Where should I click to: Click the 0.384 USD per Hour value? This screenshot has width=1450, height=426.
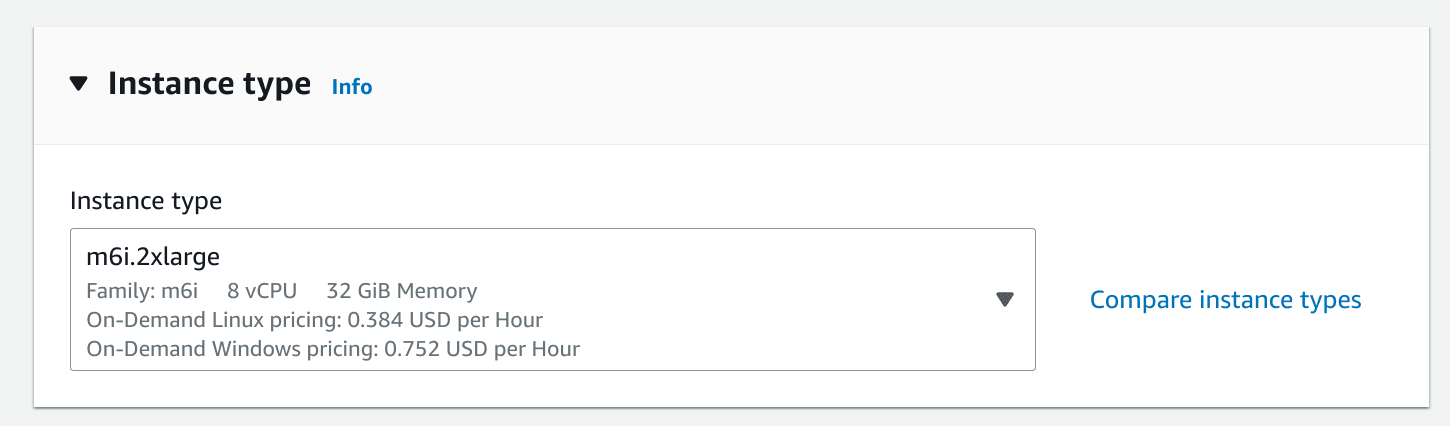[x=445, y=321]
